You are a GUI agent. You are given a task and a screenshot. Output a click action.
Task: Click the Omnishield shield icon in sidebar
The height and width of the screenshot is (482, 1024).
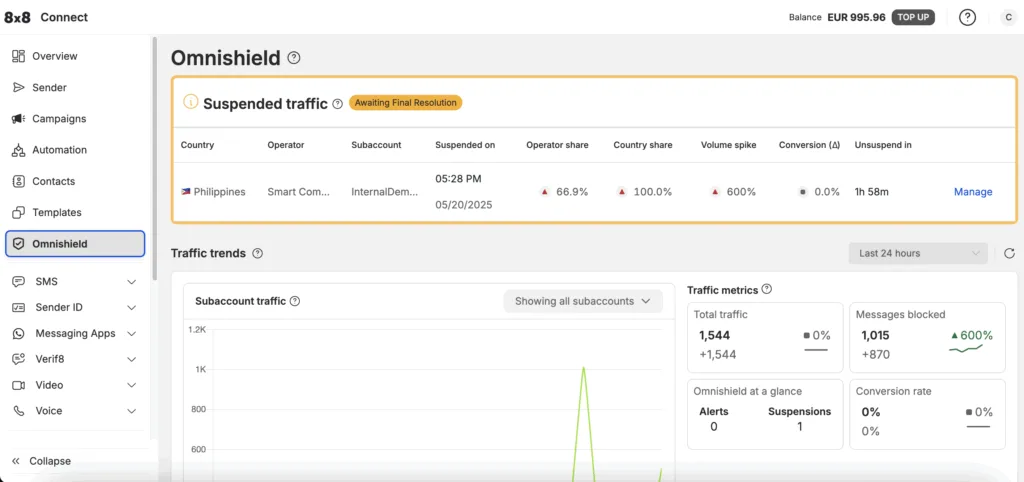[18, 244]
